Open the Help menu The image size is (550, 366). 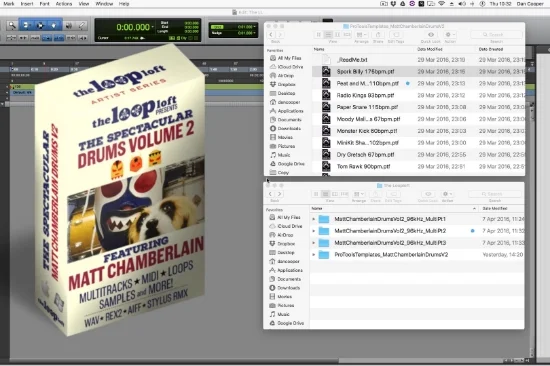[x=124, y=4]
